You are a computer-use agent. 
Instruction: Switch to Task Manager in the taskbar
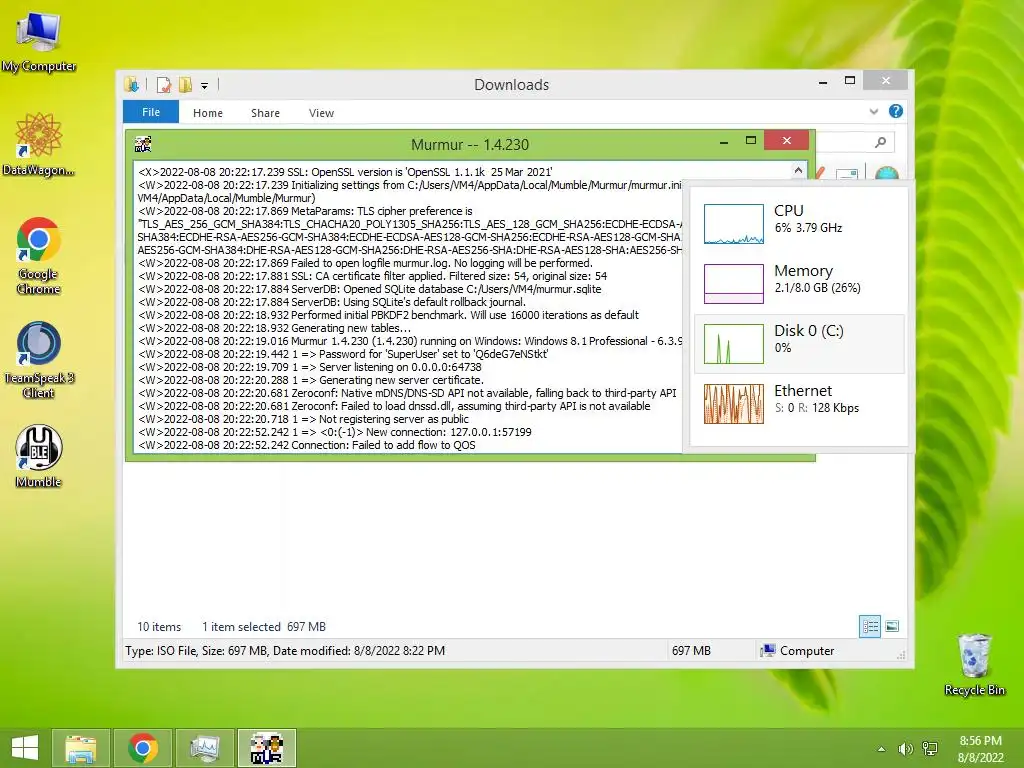click(x=204, y=748)
